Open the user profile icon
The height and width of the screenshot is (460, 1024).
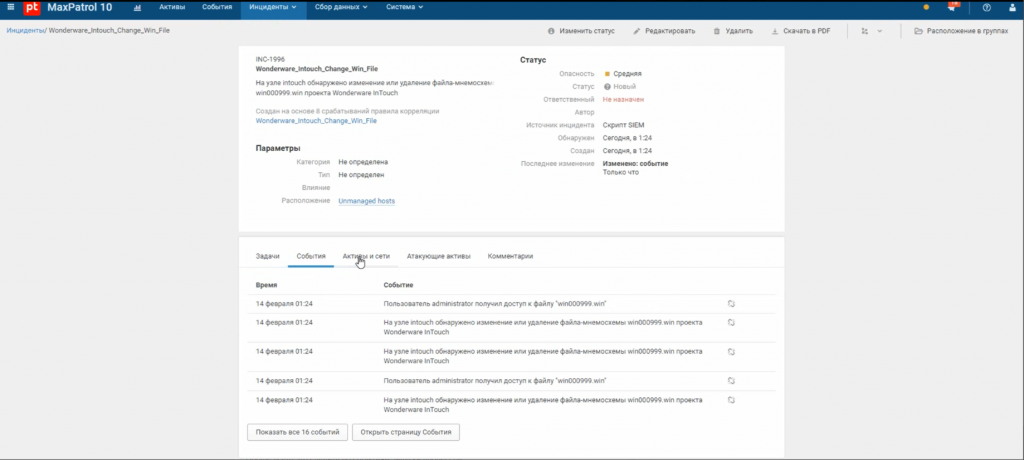(x=1013, y=7)
